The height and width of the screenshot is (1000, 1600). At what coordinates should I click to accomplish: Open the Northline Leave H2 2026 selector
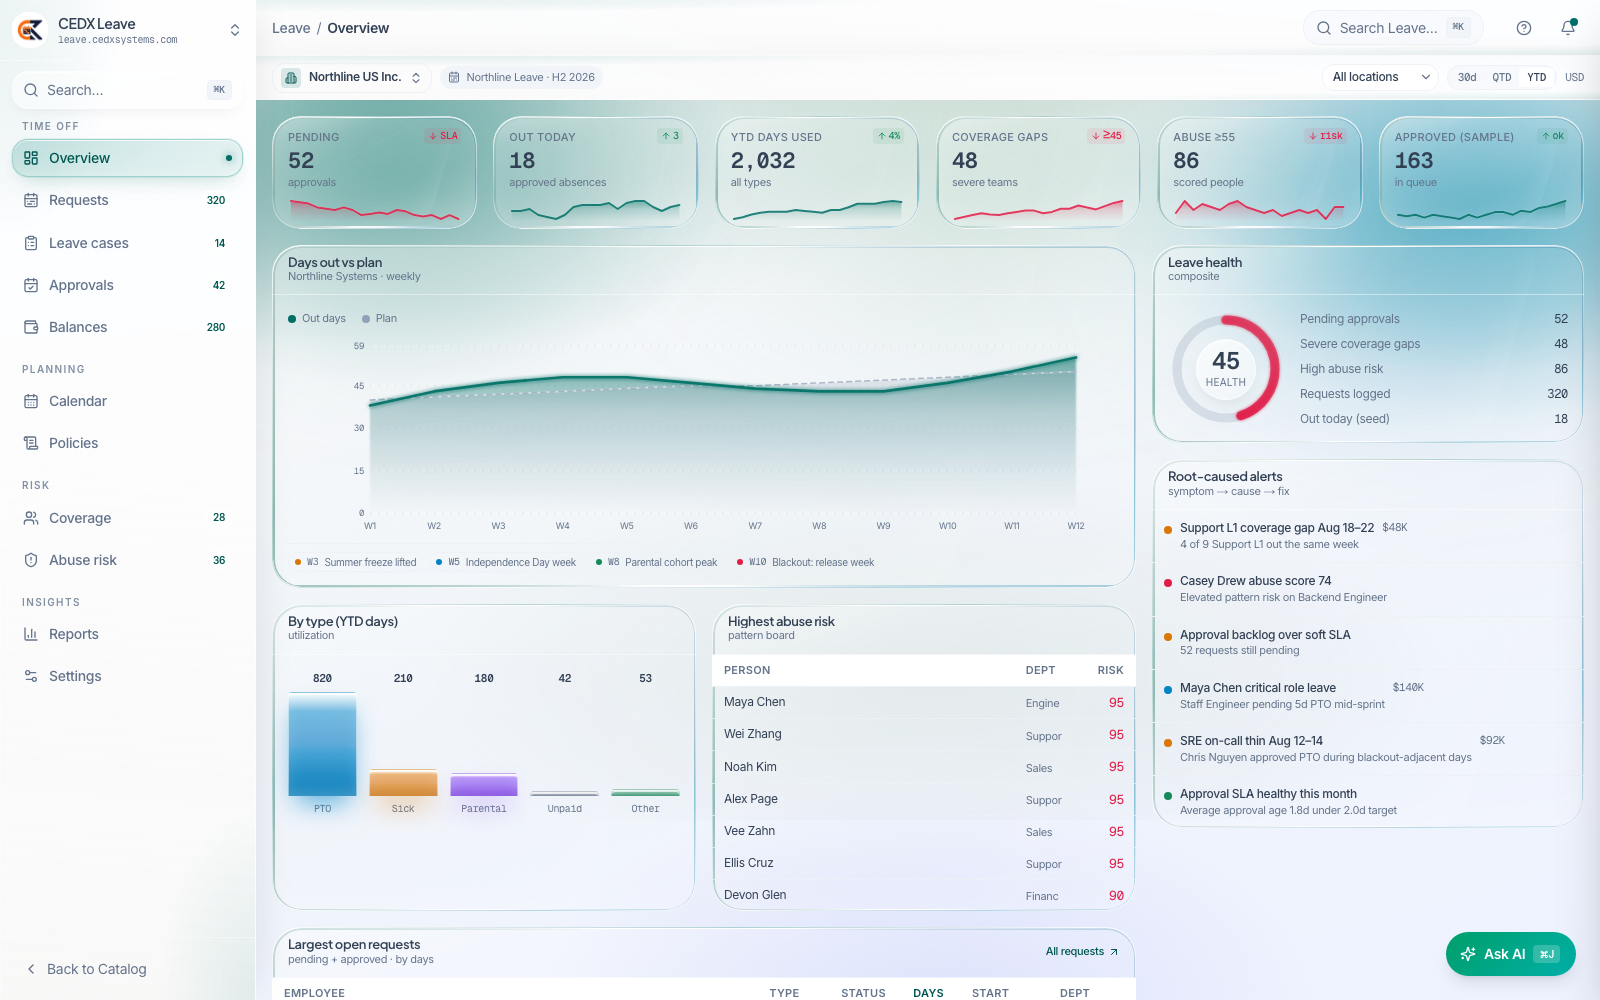pyautogui.click(x=521, y=77)
